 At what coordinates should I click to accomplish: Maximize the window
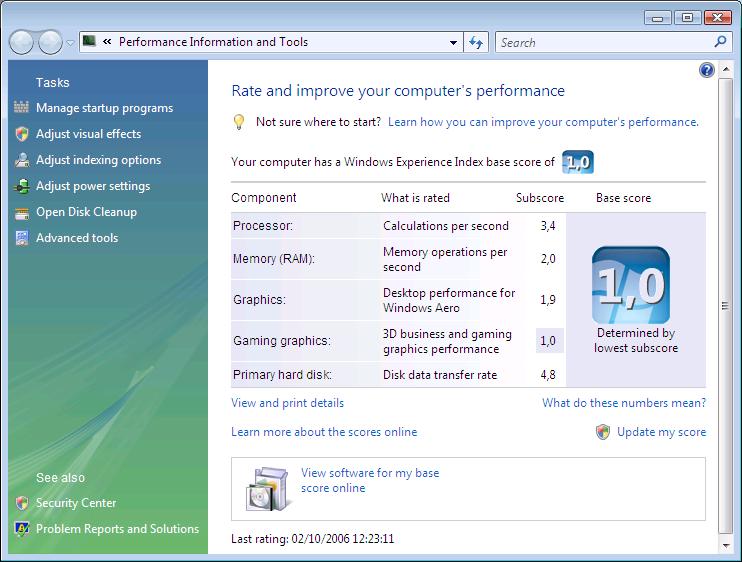pyautogui.click(x=687, y=18)
